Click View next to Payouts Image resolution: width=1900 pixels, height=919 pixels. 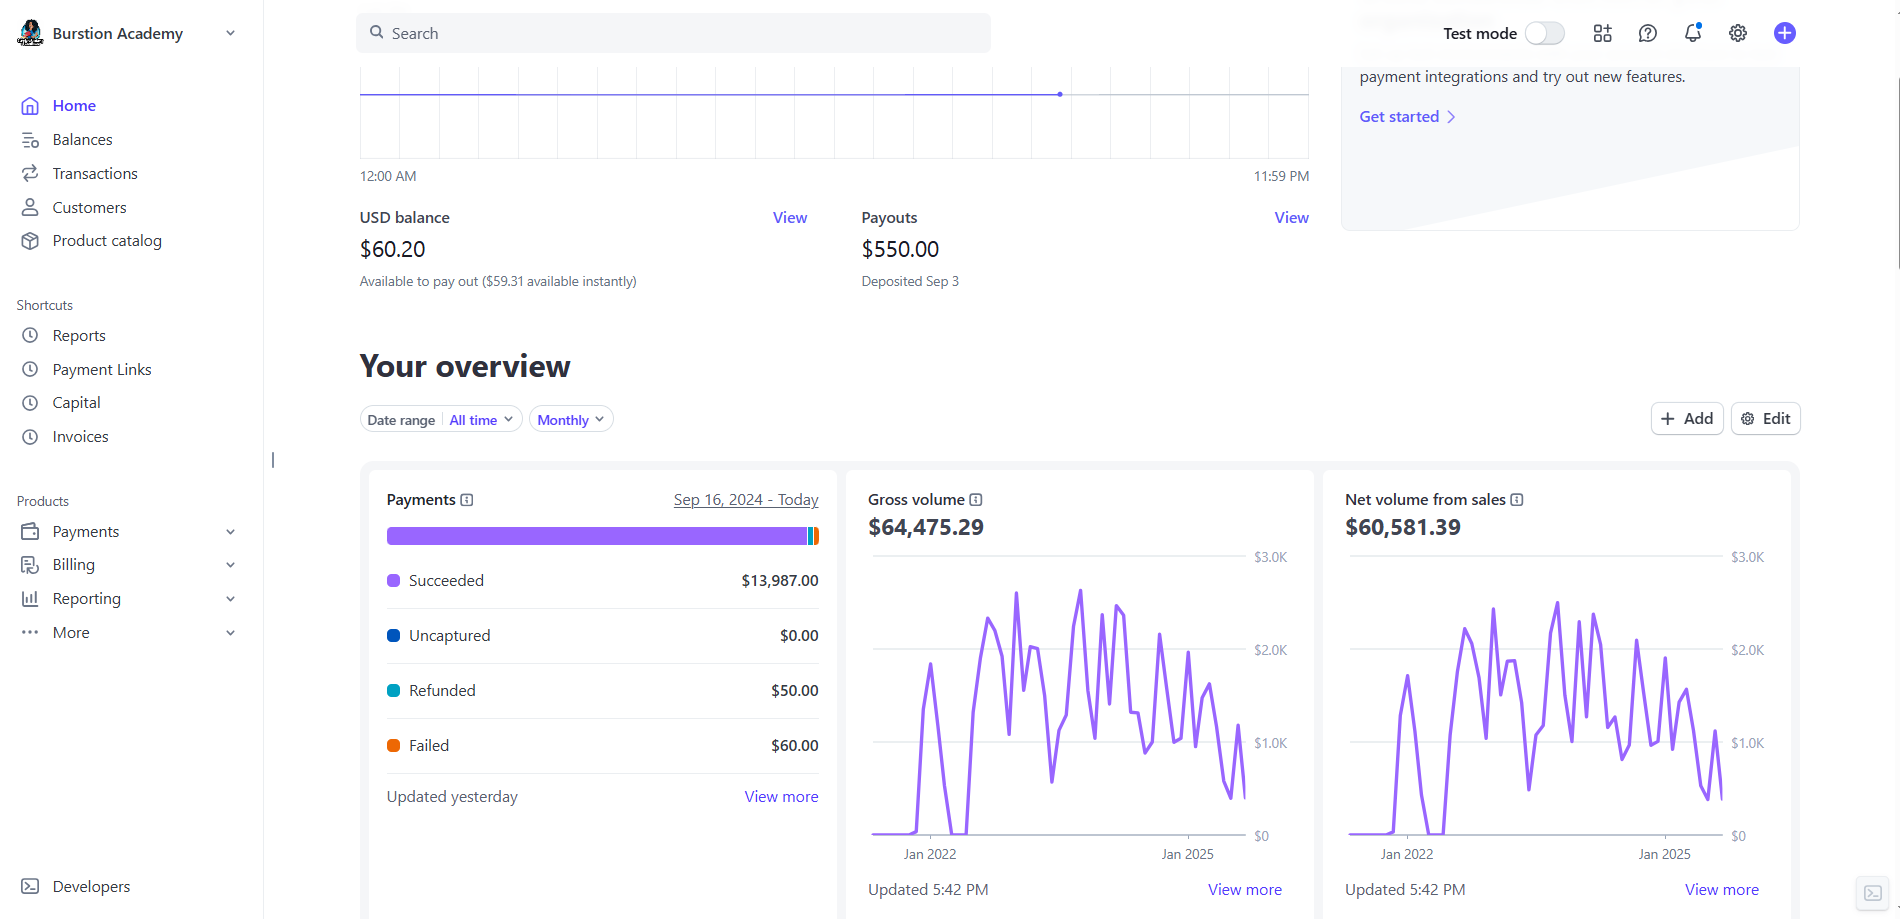[x=1291, y=218]
